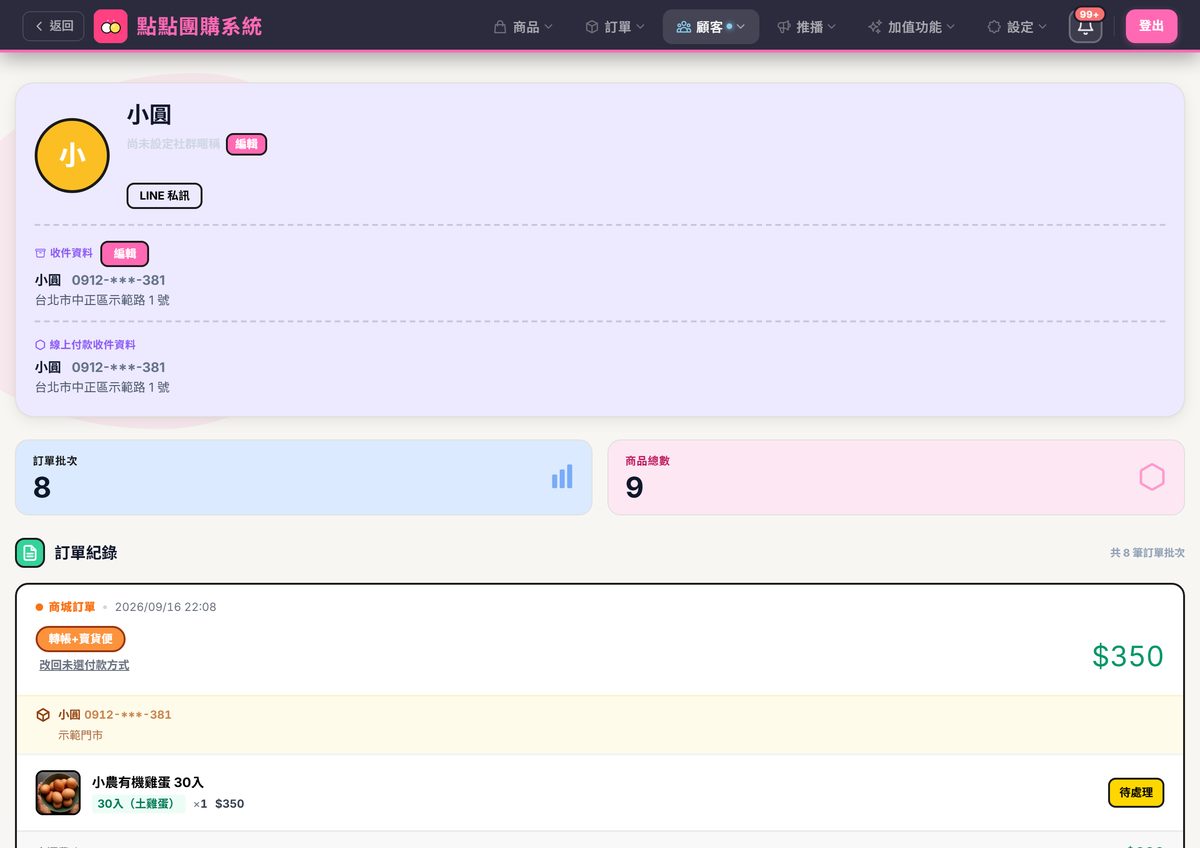
Task: Click the customer name 小圓 heading
Action: pyautogui.click(x=149, y=115)
